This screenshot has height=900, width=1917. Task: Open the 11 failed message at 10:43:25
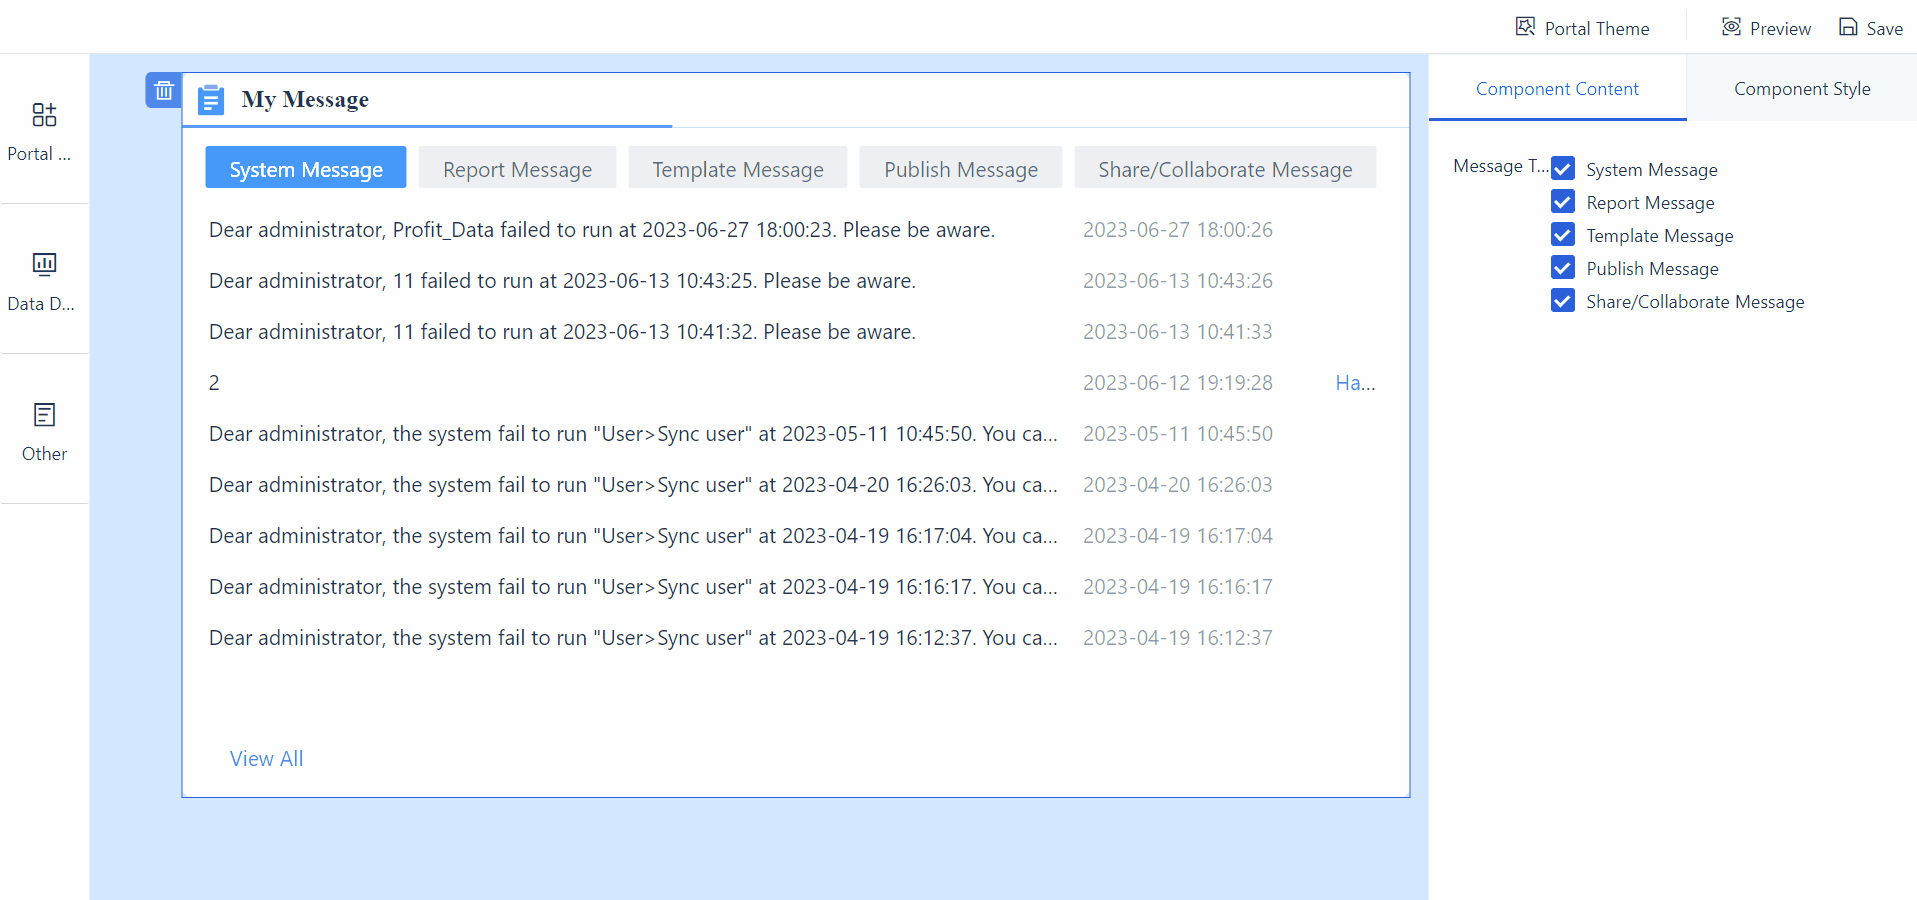(562, 281)
